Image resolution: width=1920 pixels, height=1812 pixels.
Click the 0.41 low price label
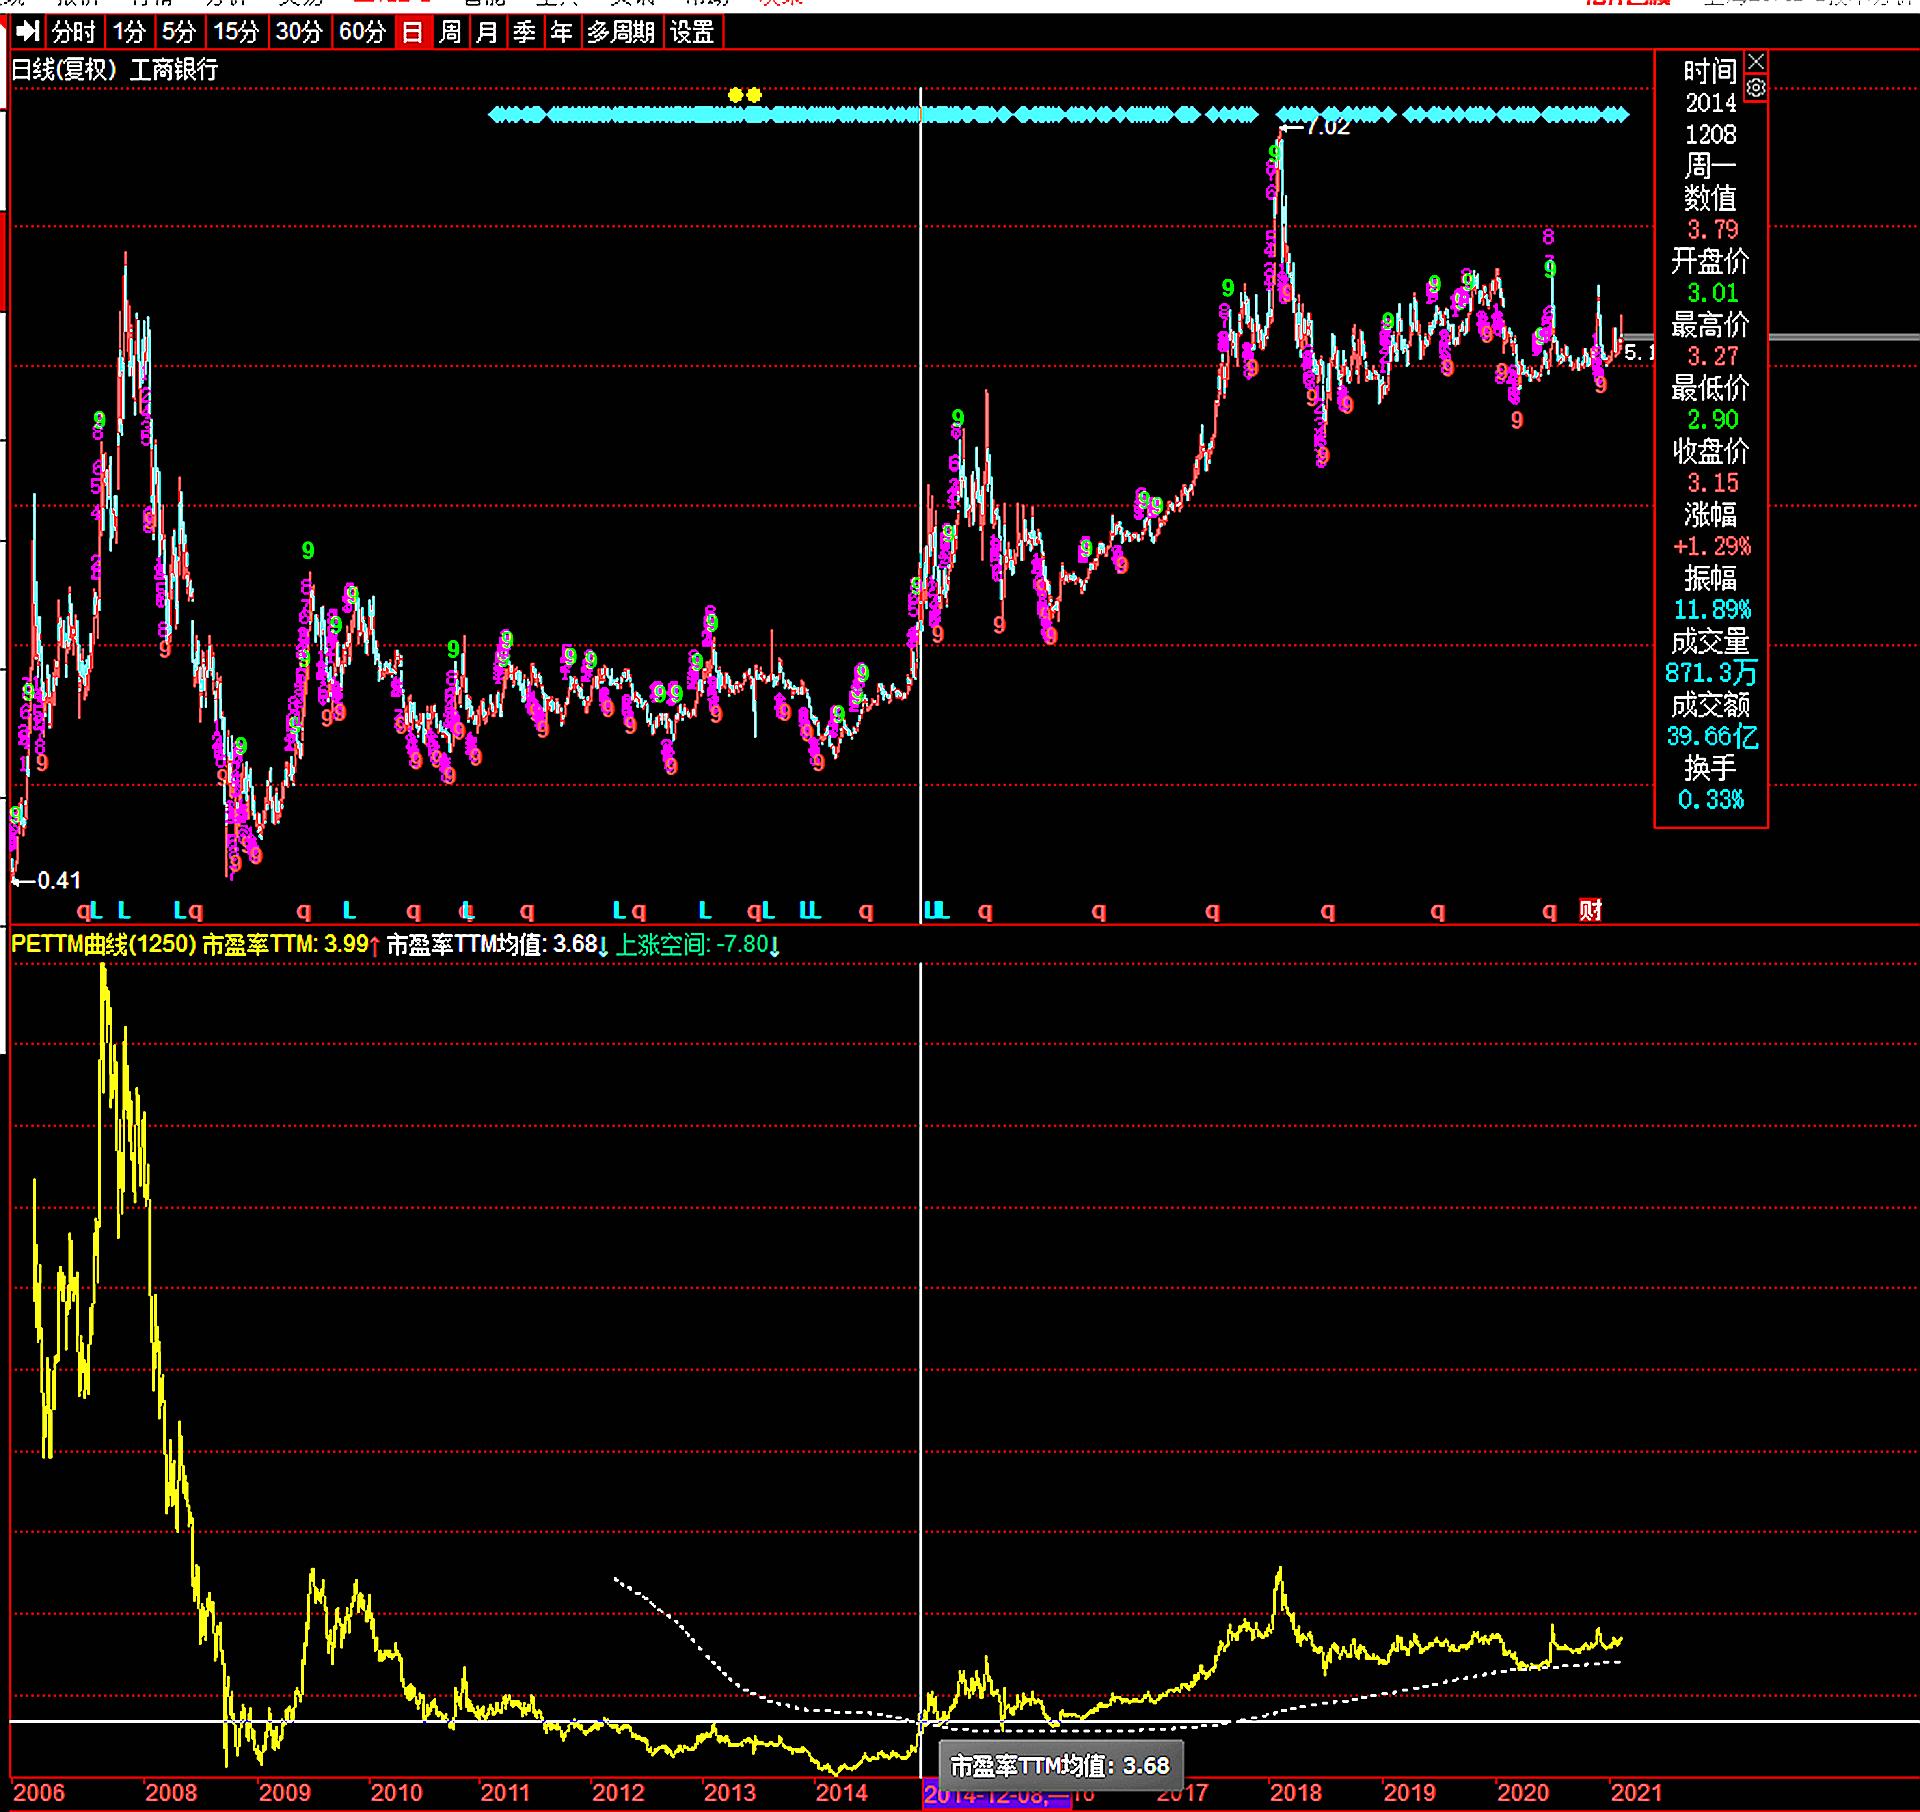coord(58,881)
